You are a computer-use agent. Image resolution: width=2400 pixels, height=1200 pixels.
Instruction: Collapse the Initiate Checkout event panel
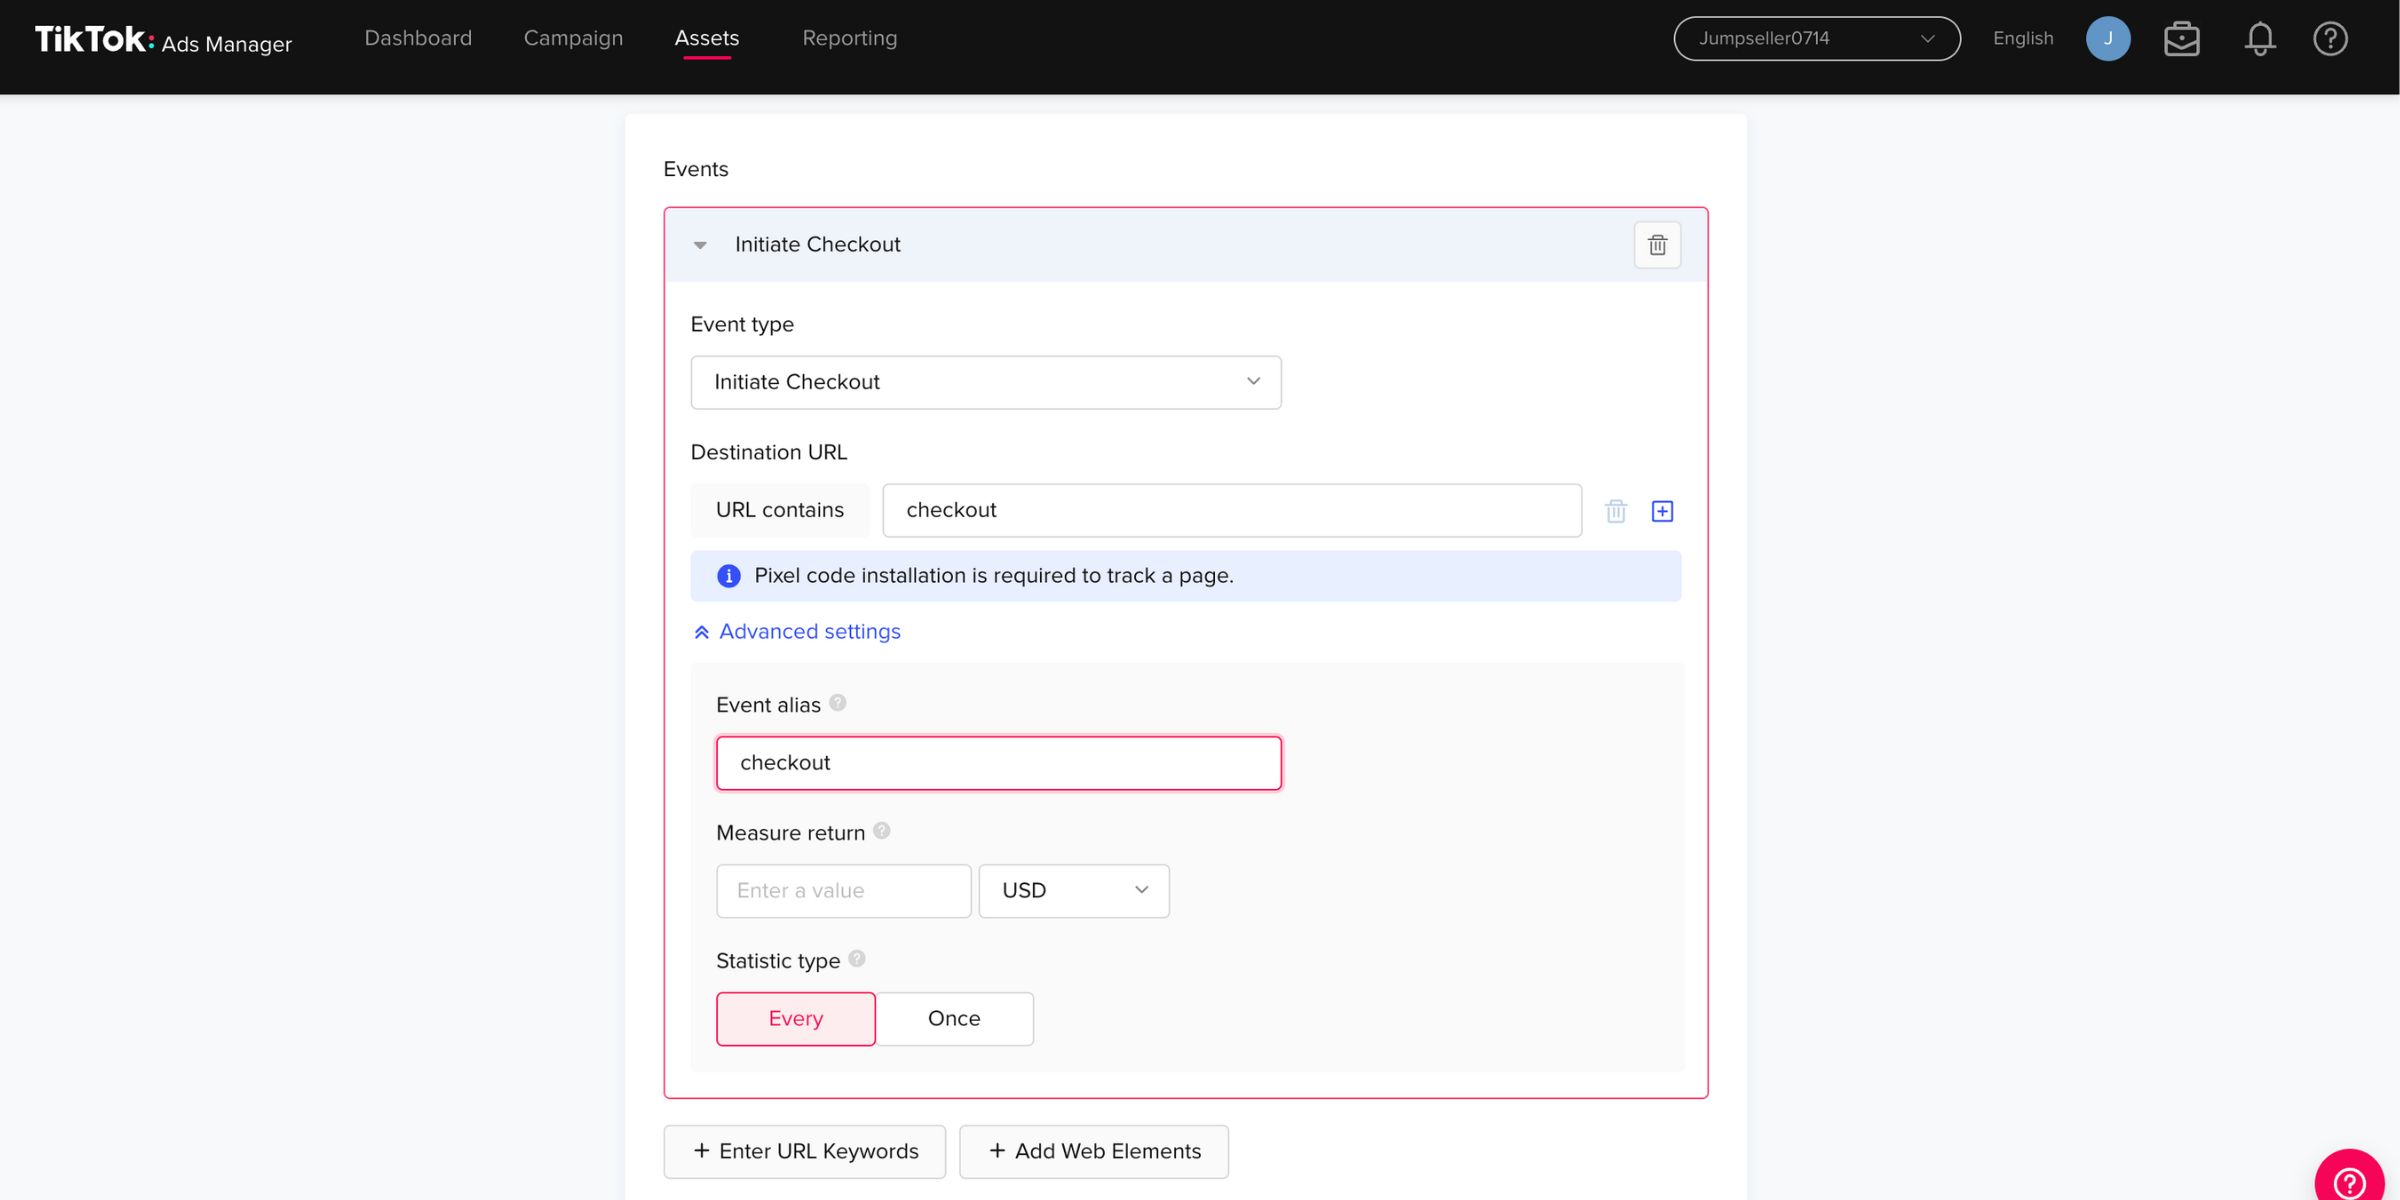pyautogui.click(x=700, y=245)
